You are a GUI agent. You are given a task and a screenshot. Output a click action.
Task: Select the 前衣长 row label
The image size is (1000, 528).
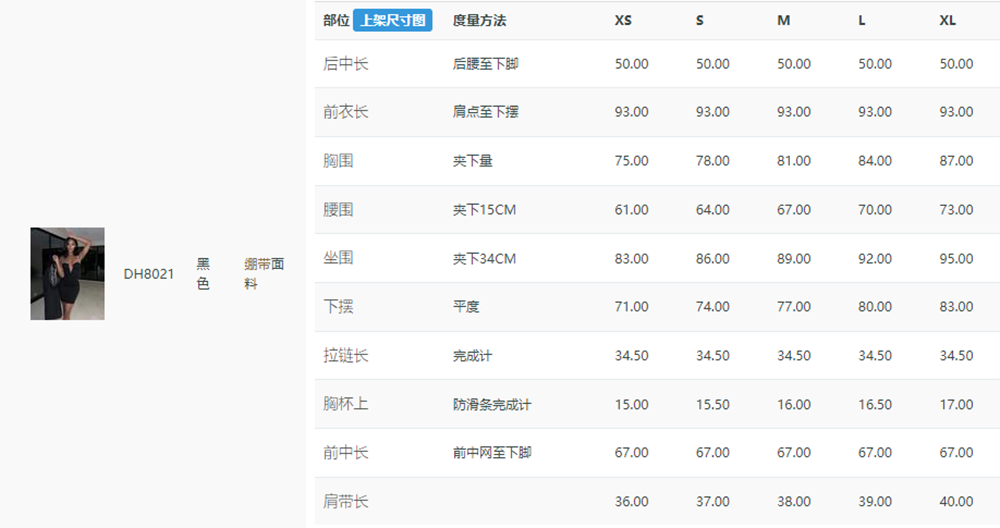[x=346, y=112]
